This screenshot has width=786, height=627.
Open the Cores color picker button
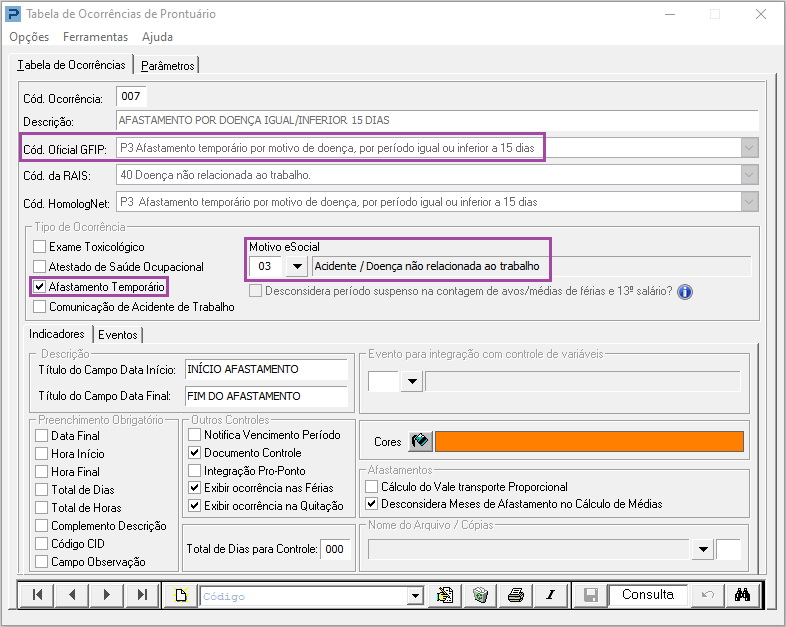[x=420, y=442]
